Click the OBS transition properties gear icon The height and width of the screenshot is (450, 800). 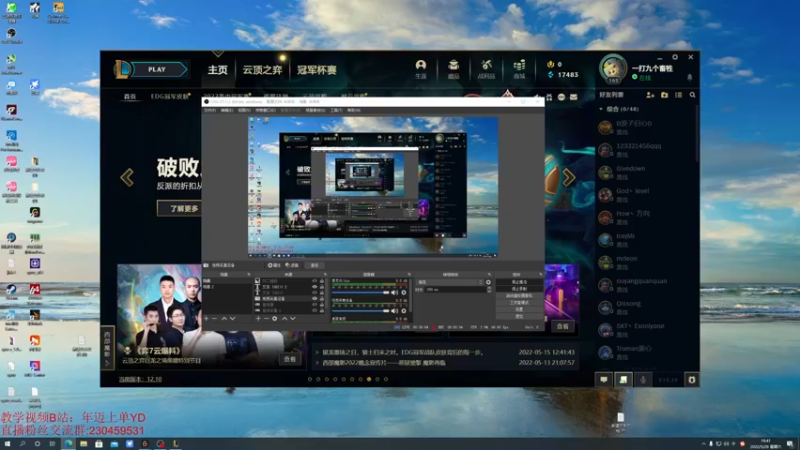488,282
